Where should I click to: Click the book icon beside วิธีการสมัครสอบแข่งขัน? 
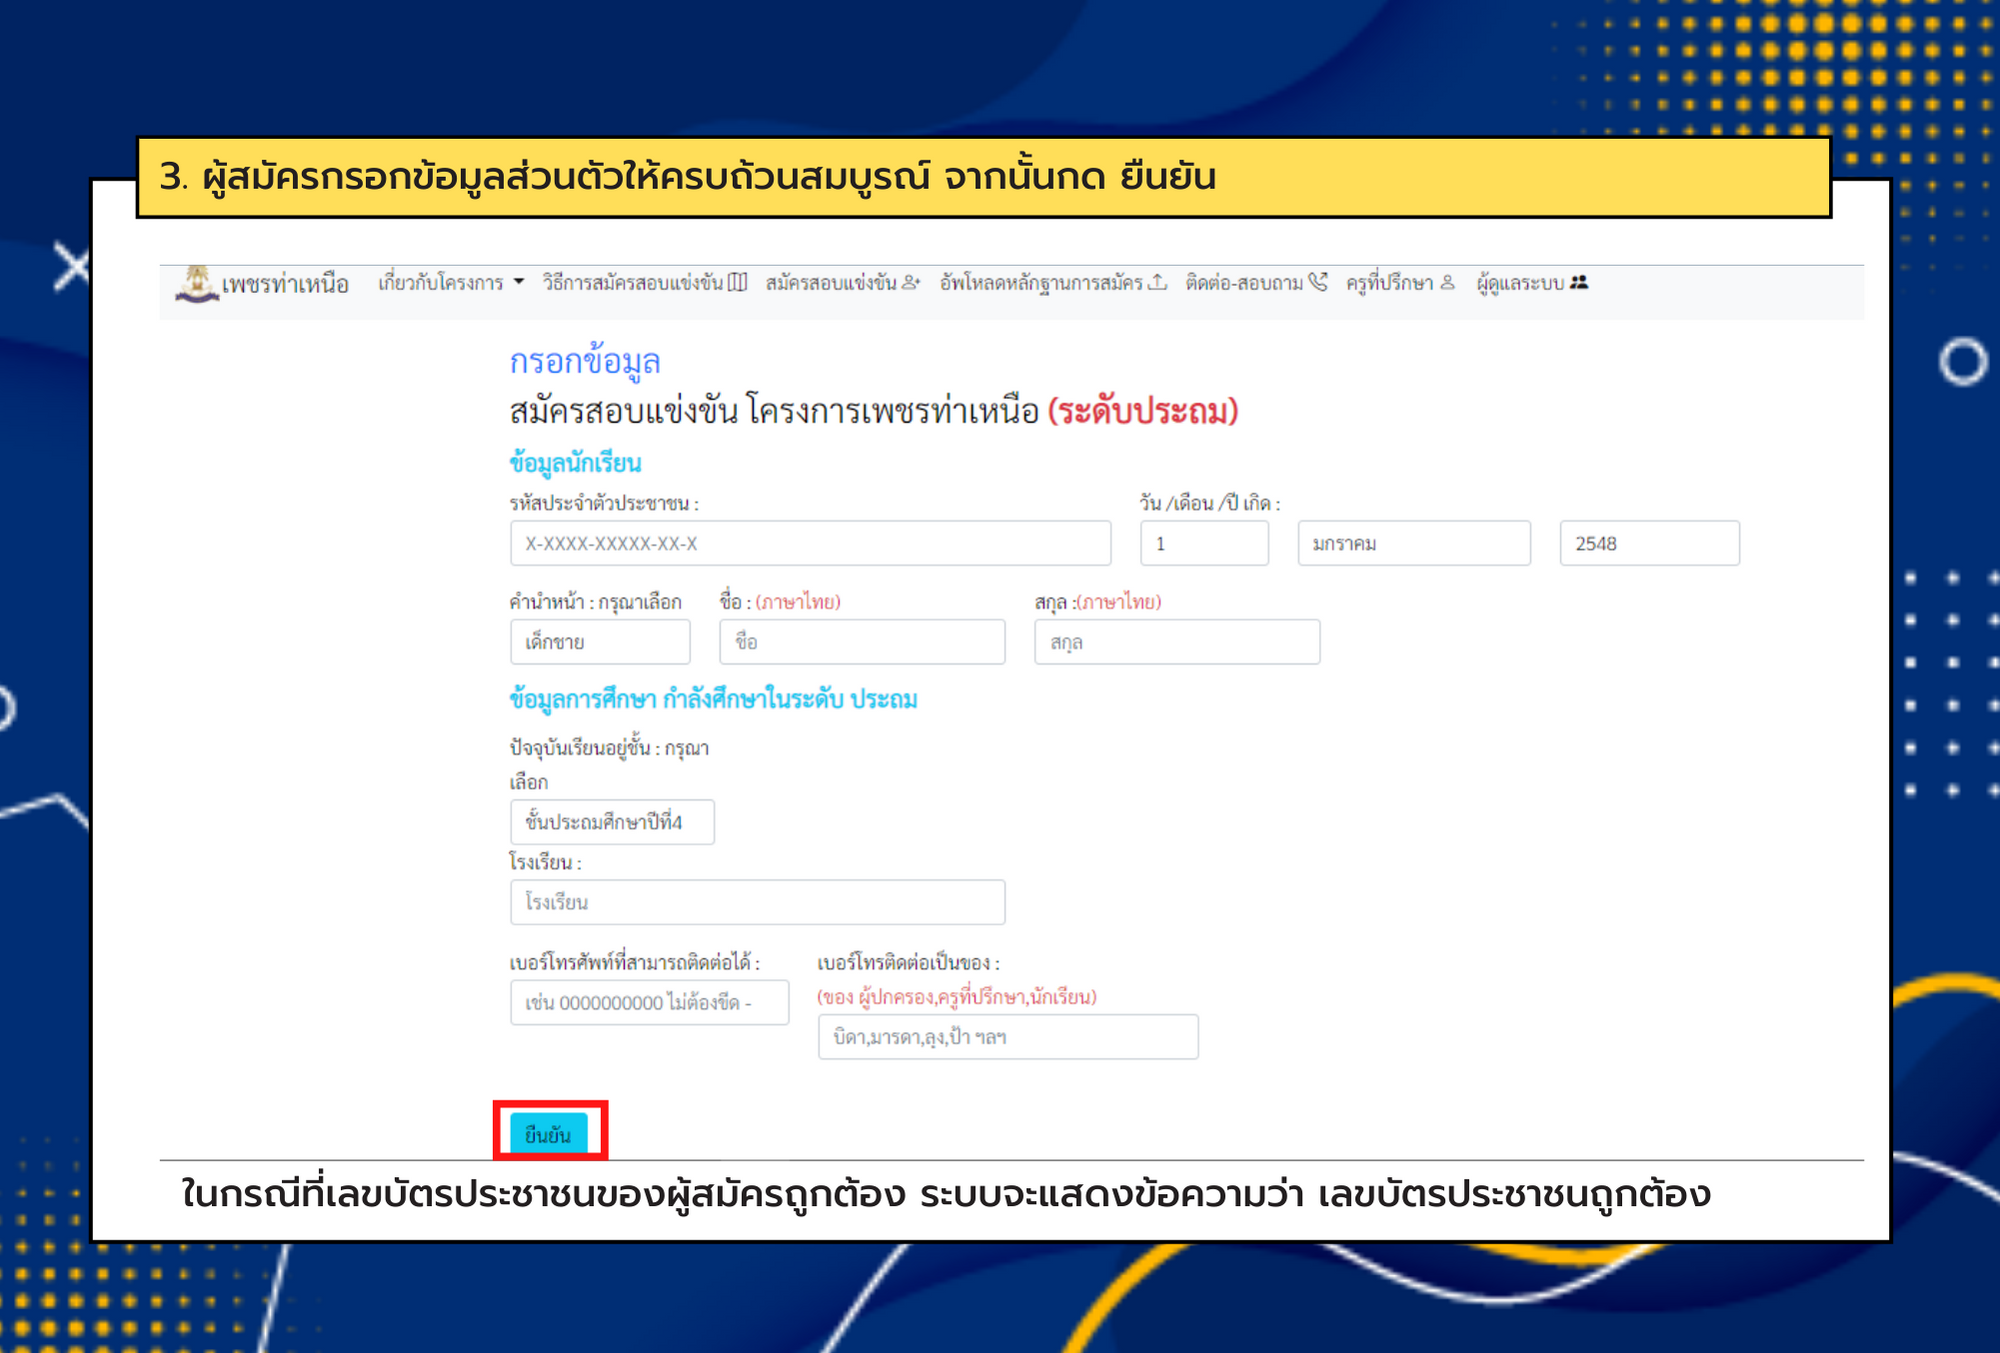tap(737, 283)
